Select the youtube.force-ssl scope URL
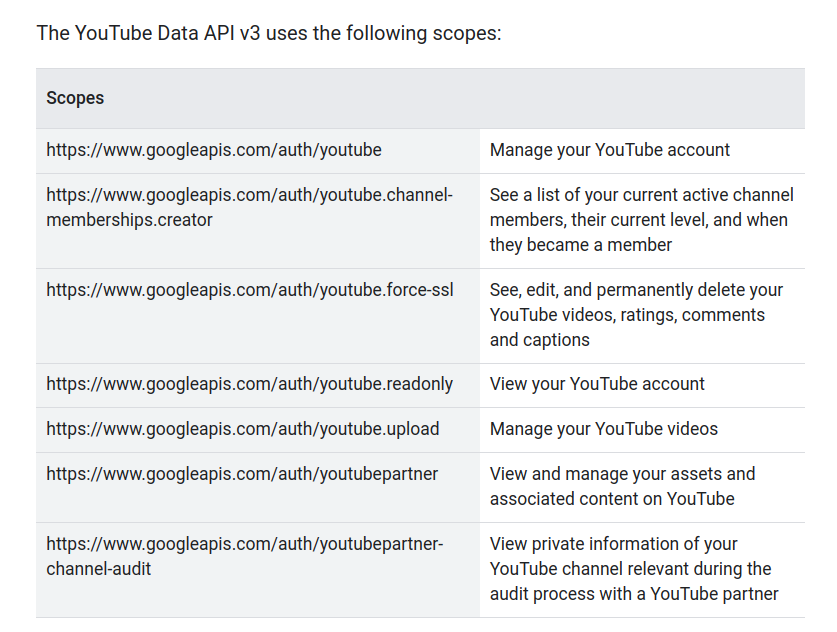 (249, 290)
